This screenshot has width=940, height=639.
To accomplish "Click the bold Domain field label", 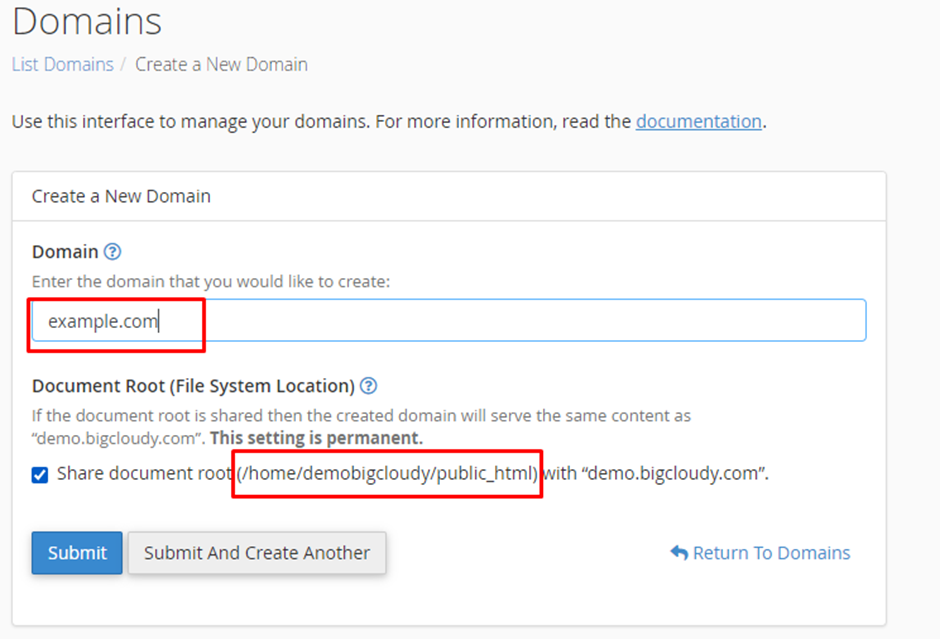I will [65, 252].
